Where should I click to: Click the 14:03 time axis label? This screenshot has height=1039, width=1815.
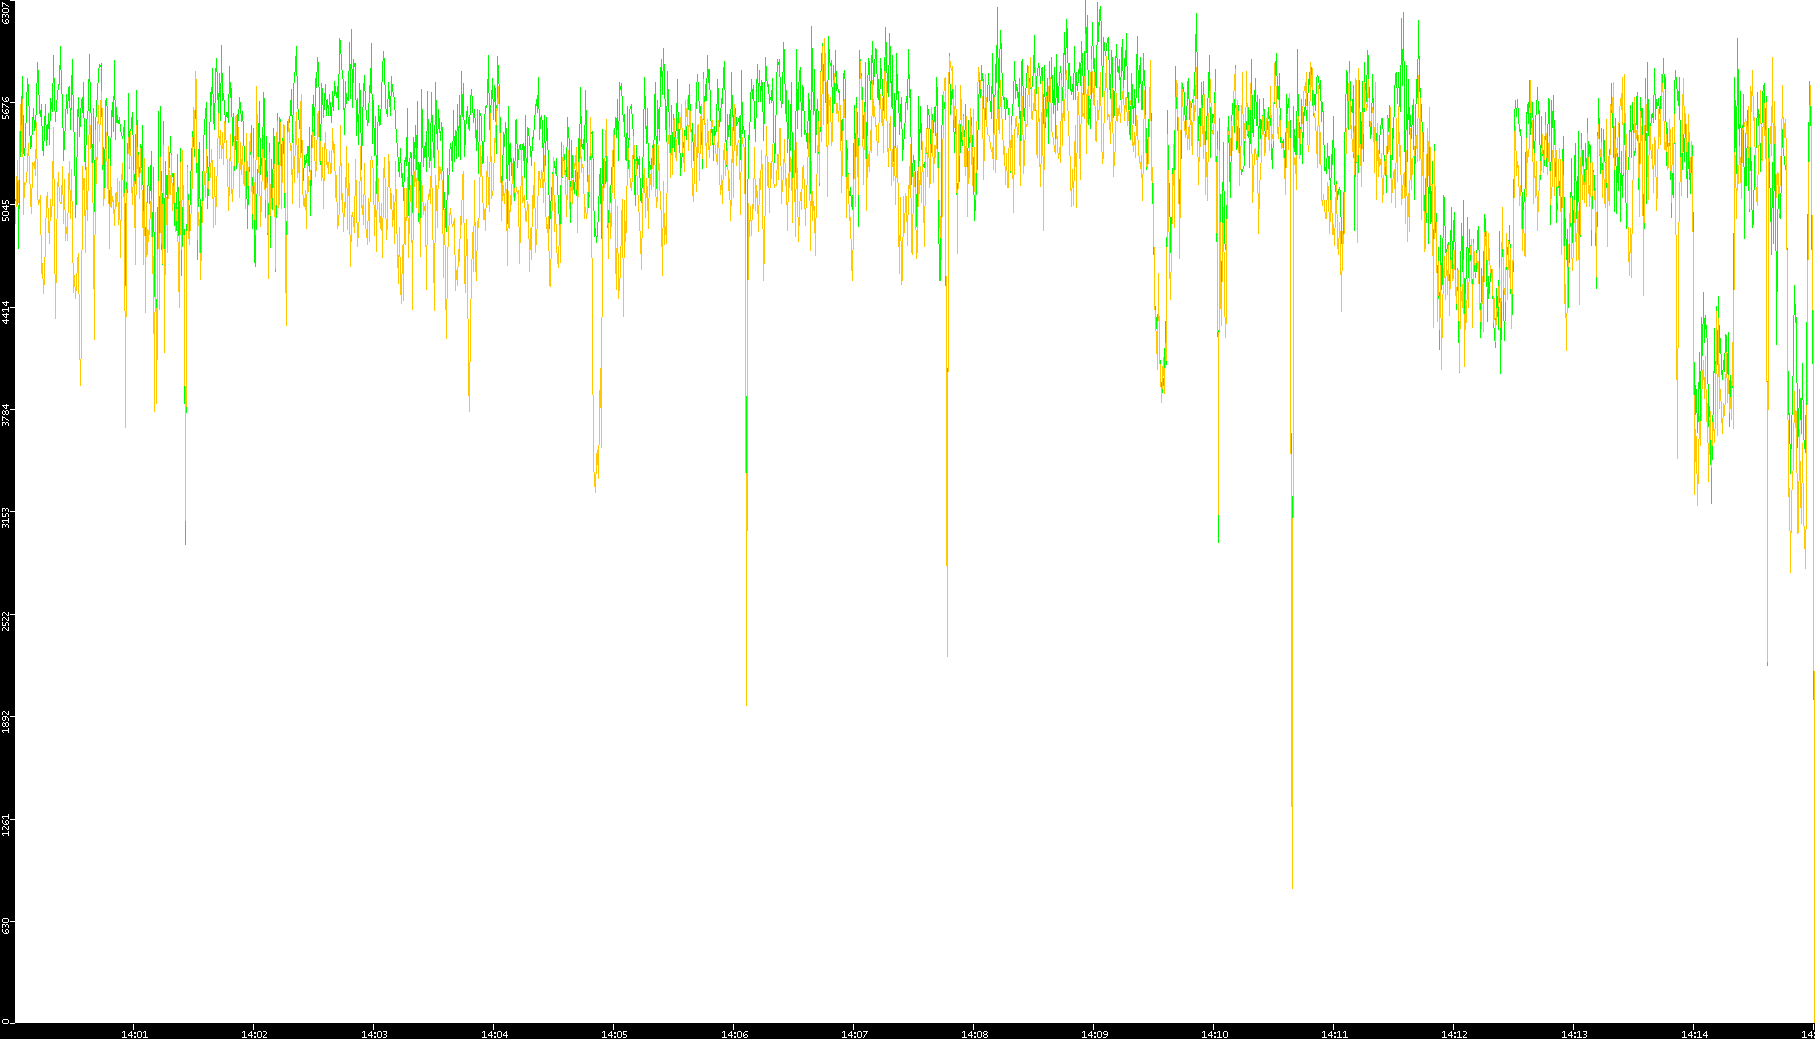(374, 1034)
